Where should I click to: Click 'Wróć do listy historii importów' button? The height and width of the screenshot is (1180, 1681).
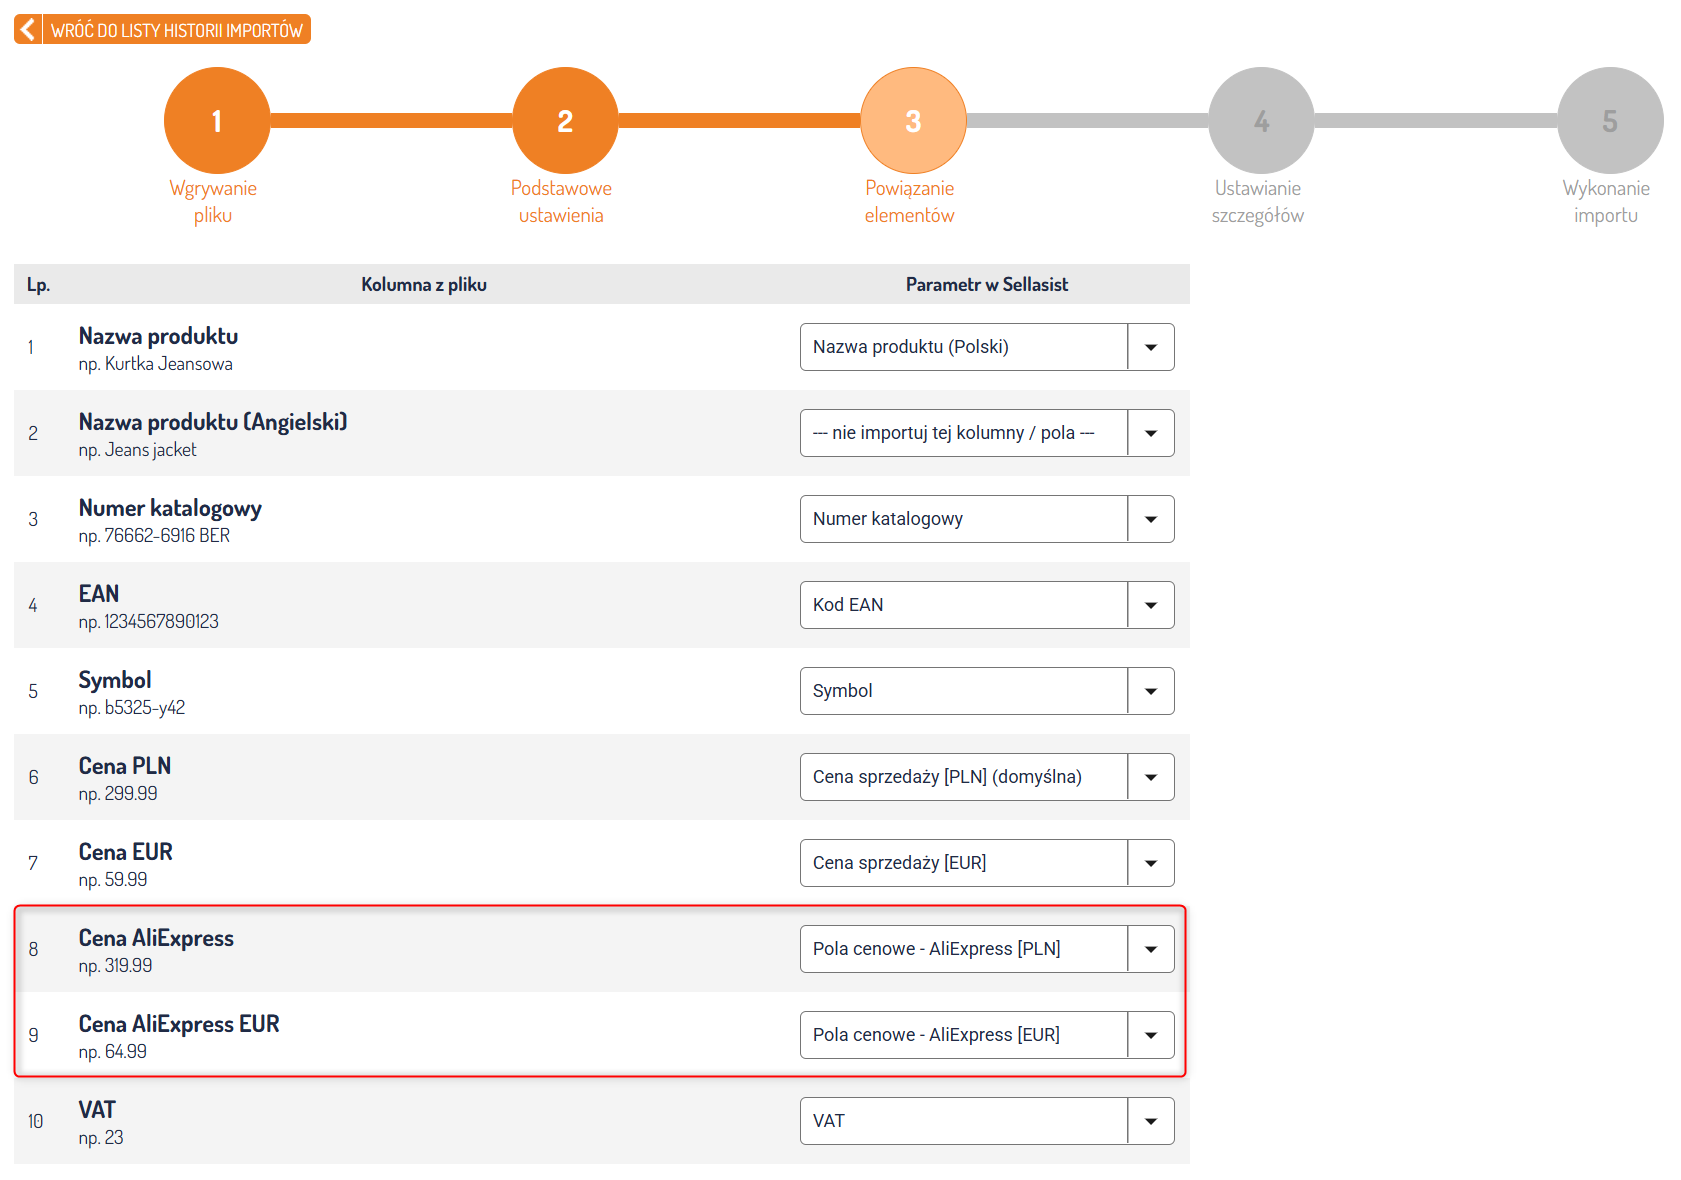click(x=176, y=30)
